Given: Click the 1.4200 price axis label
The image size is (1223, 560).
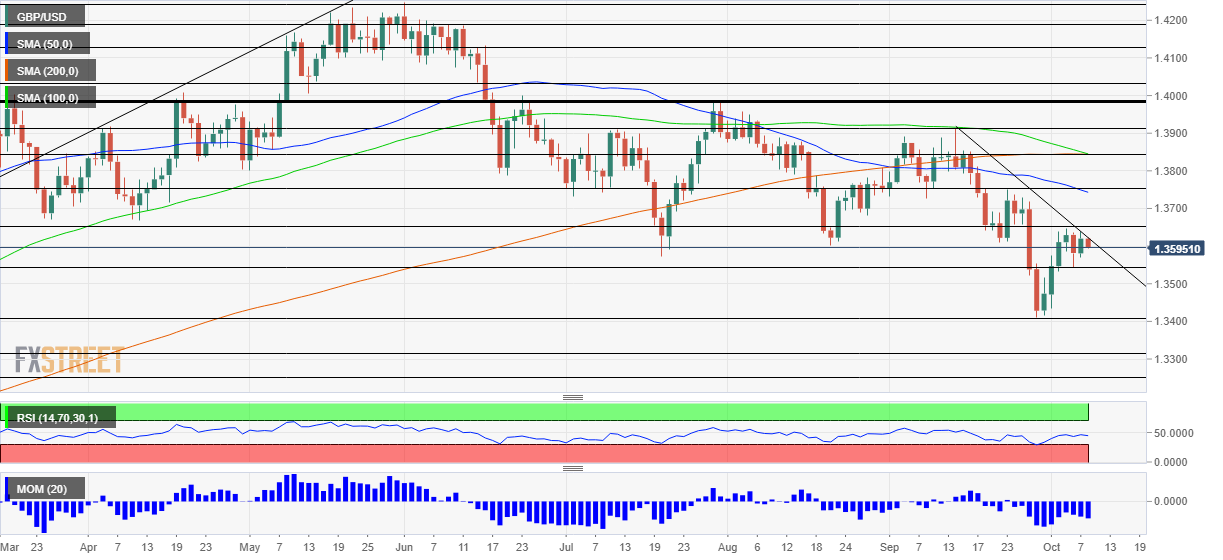Looking at the screenshot, I should (x=1170, y=20).
